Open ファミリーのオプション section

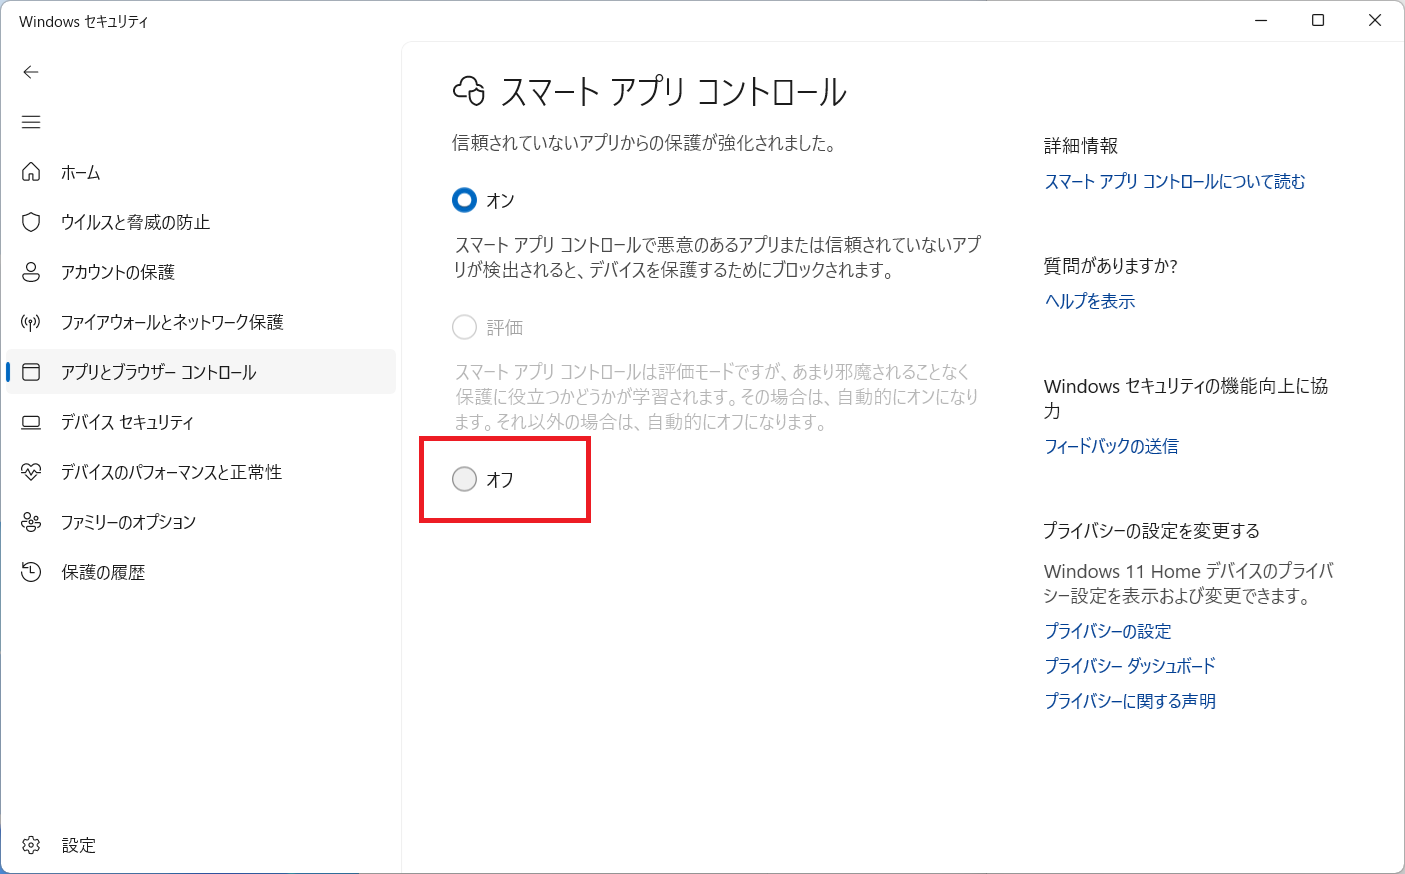coord(201,522)
